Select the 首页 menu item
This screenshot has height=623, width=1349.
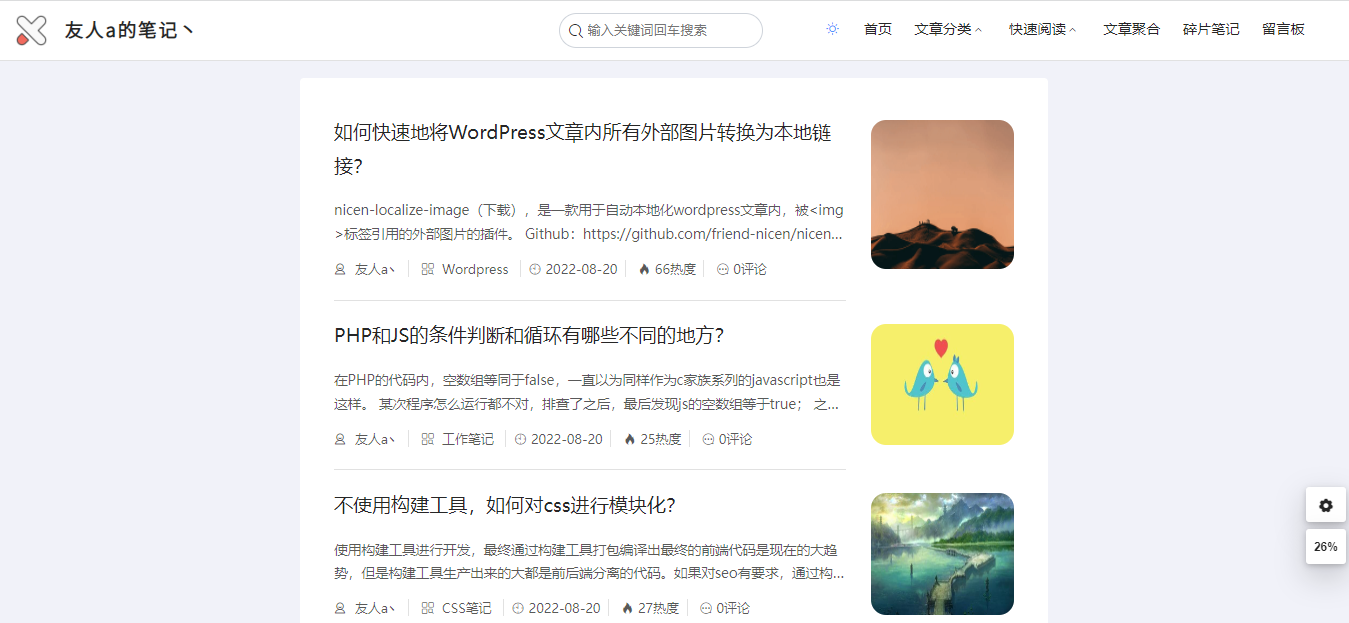[x=877, y=29]
